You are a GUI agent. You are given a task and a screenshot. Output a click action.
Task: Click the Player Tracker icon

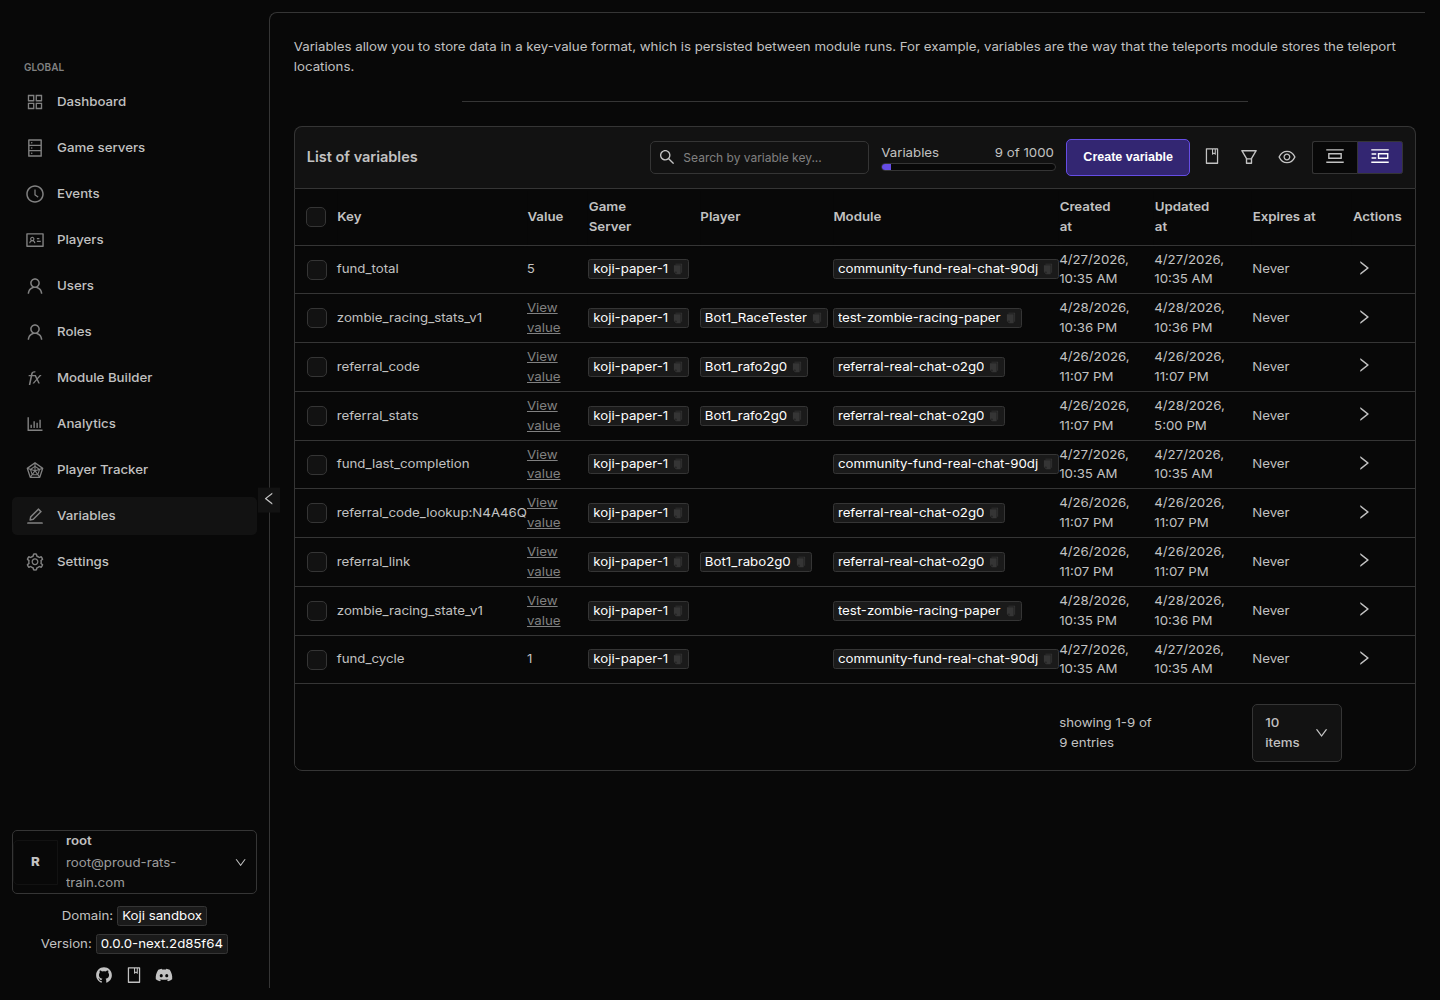[x=35, y=470]
